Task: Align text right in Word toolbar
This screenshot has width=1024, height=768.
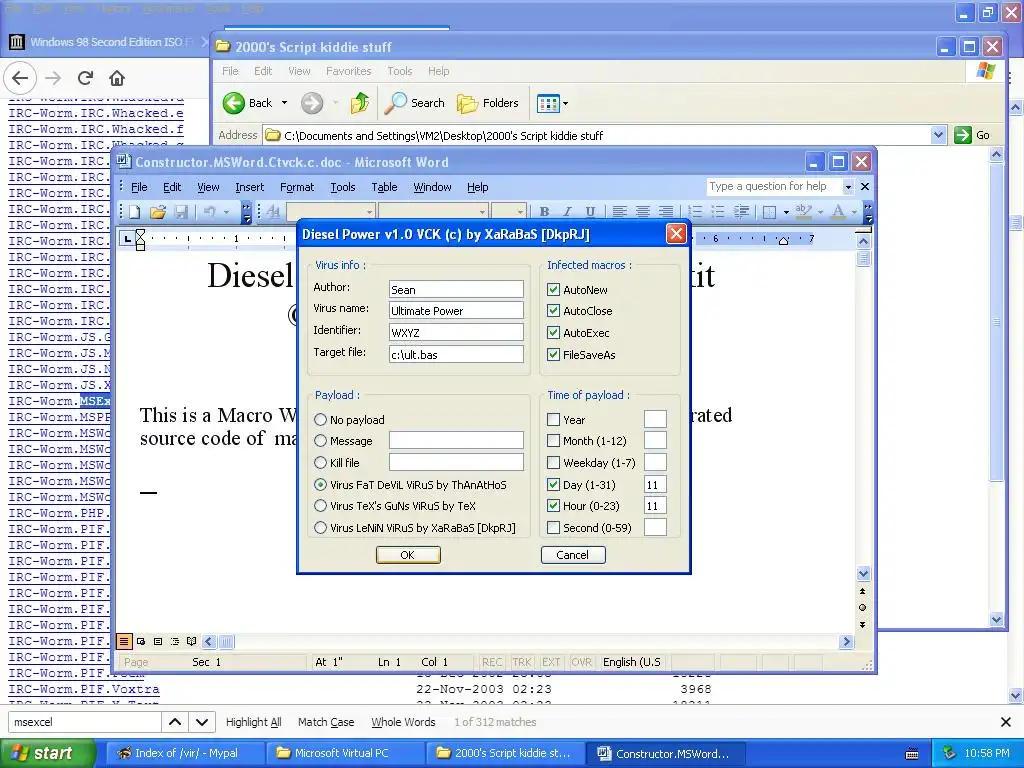Action: [x=665, y=212]
